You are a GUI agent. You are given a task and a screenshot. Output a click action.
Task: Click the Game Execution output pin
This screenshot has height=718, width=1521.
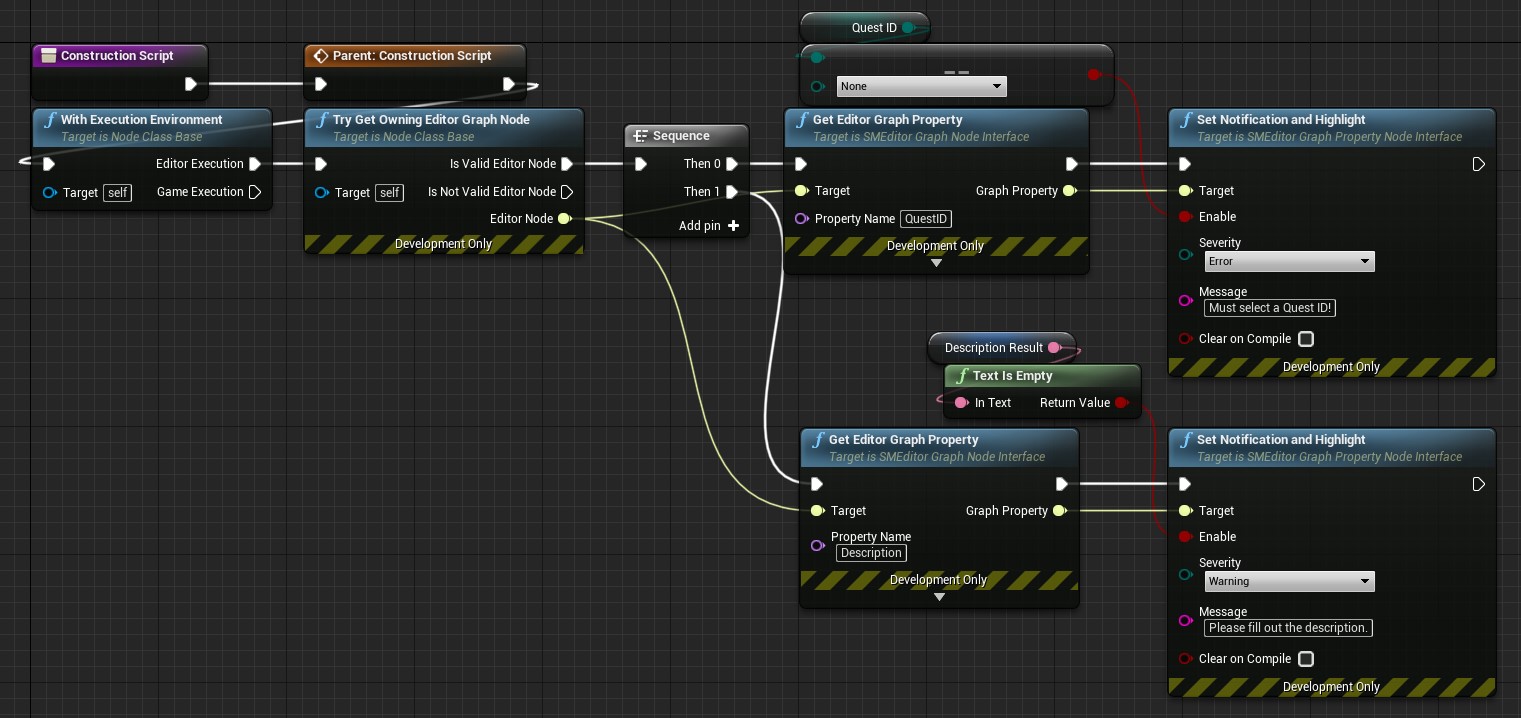point(255,192)
